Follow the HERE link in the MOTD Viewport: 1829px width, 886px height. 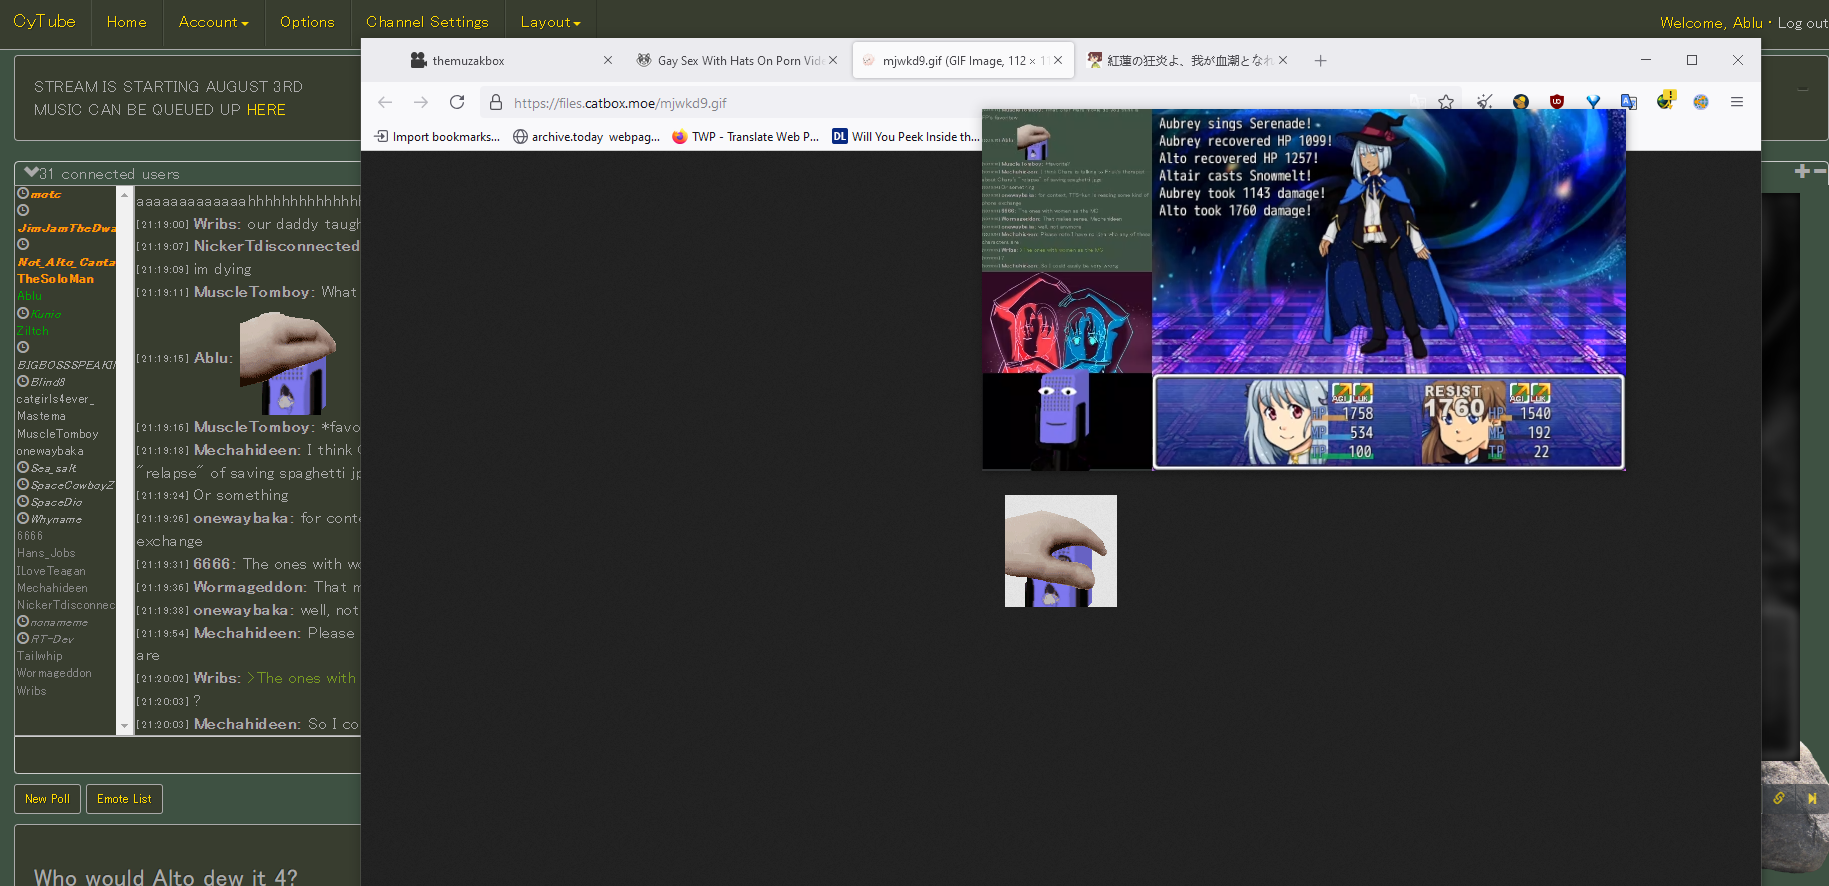[x=266, y=110]
